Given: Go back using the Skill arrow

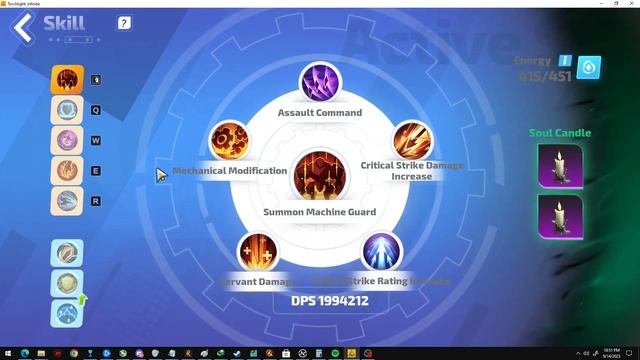Looking at the screenshot, I should click(x=22, y=27).
